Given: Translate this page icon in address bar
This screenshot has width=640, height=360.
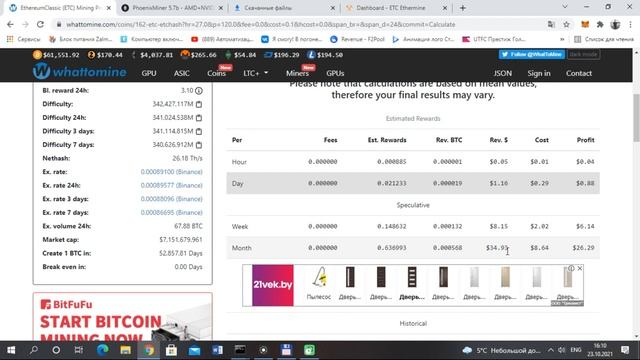Looking at the screenshot, I should point(551,24).
